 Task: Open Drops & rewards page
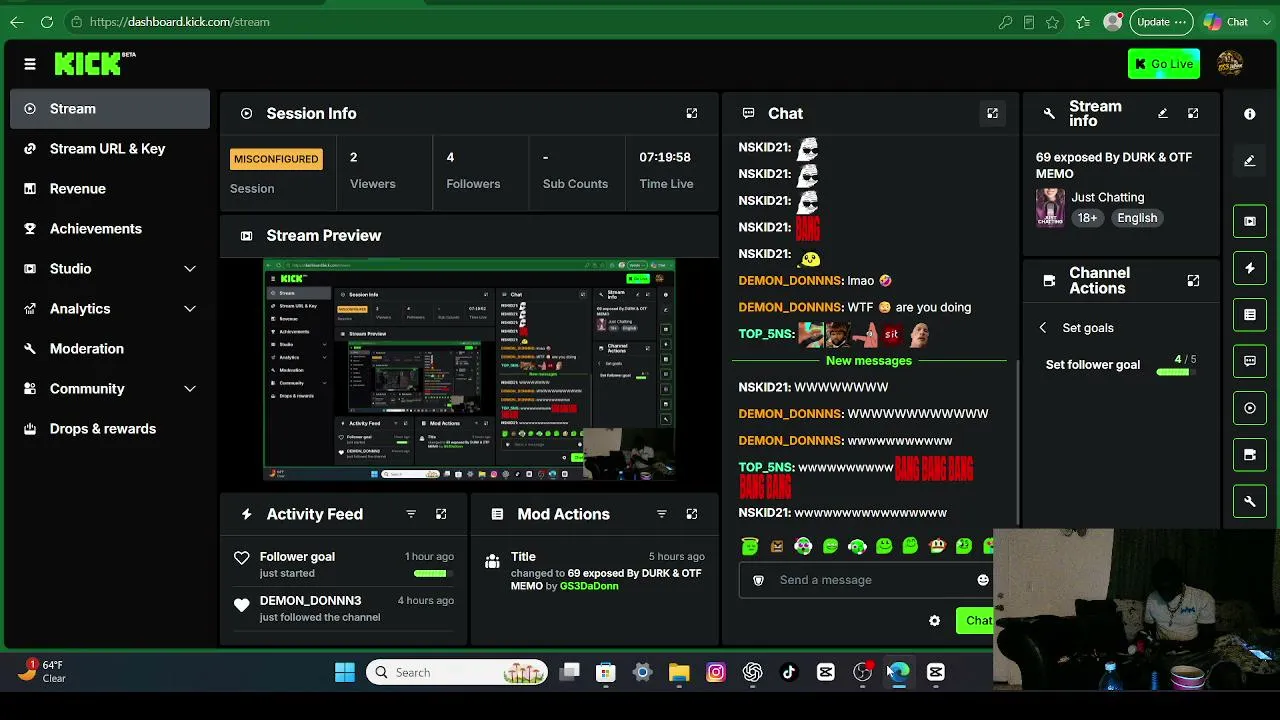tap(110, 428)
